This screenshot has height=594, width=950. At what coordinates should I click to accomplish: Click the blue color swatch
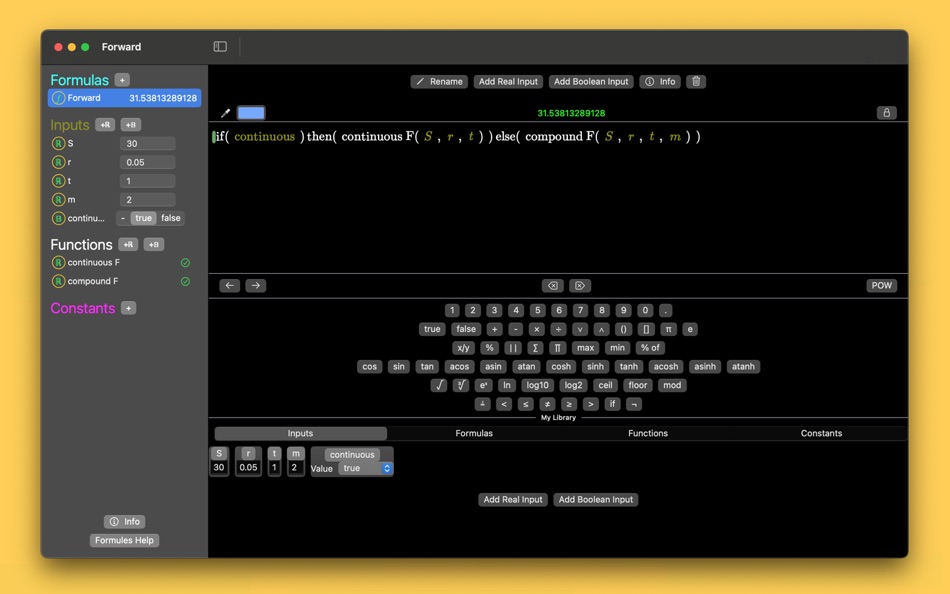(251, 113)
